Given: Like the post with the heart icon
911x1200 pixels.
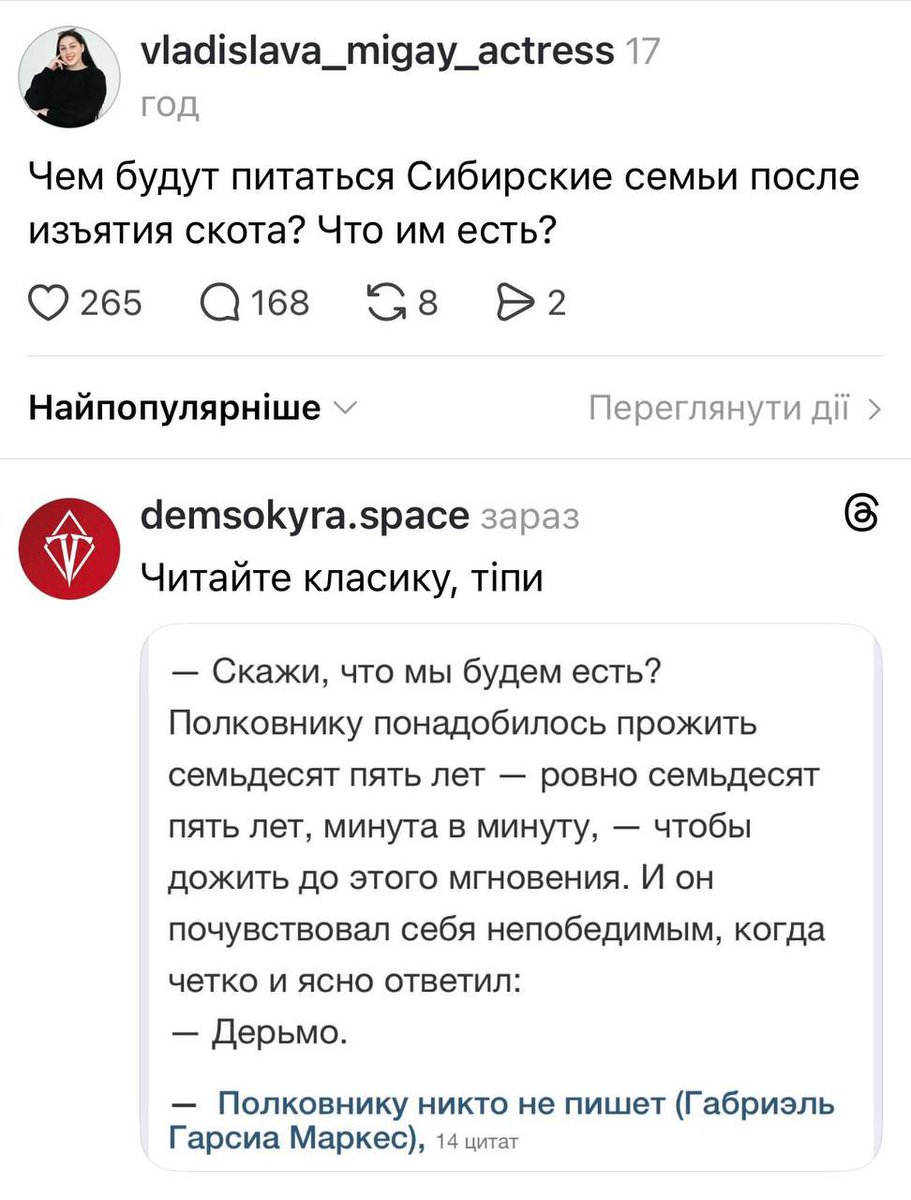Looking at the screenshot, I should coord(46,301).
